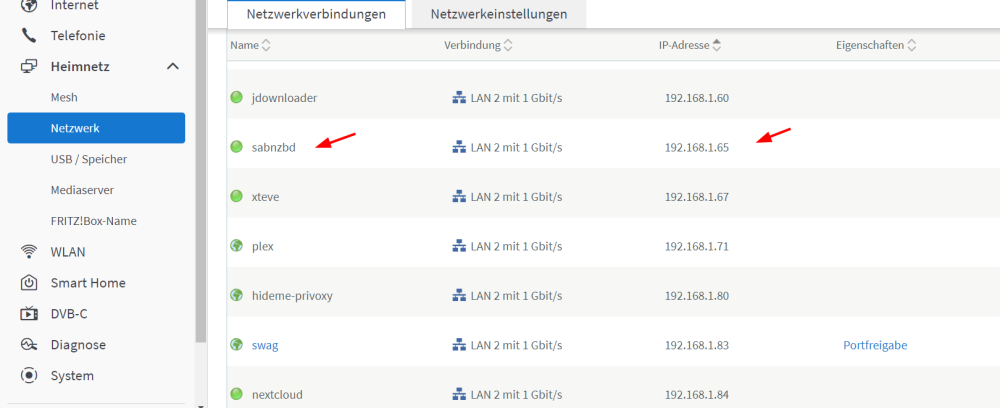Click the LAN network icon in nextcloud row
Image resolution: width=1000 pixels, height=408 pixels.
tap(459, 395)
